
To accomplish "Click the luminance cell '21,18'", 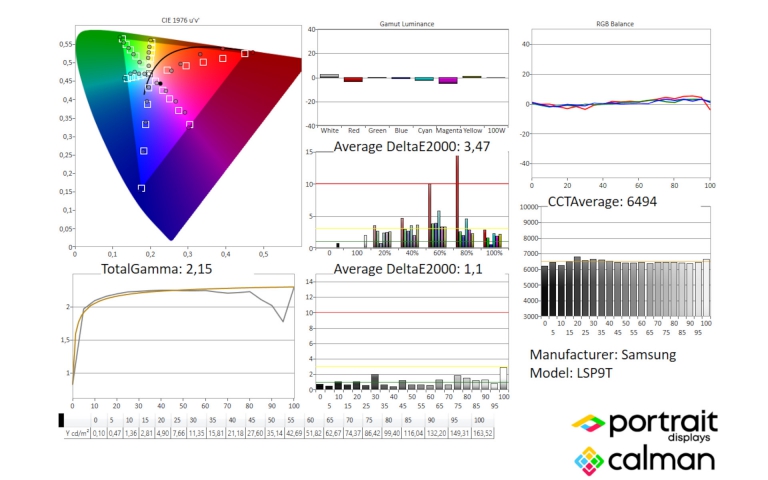I will coord(235,433).
